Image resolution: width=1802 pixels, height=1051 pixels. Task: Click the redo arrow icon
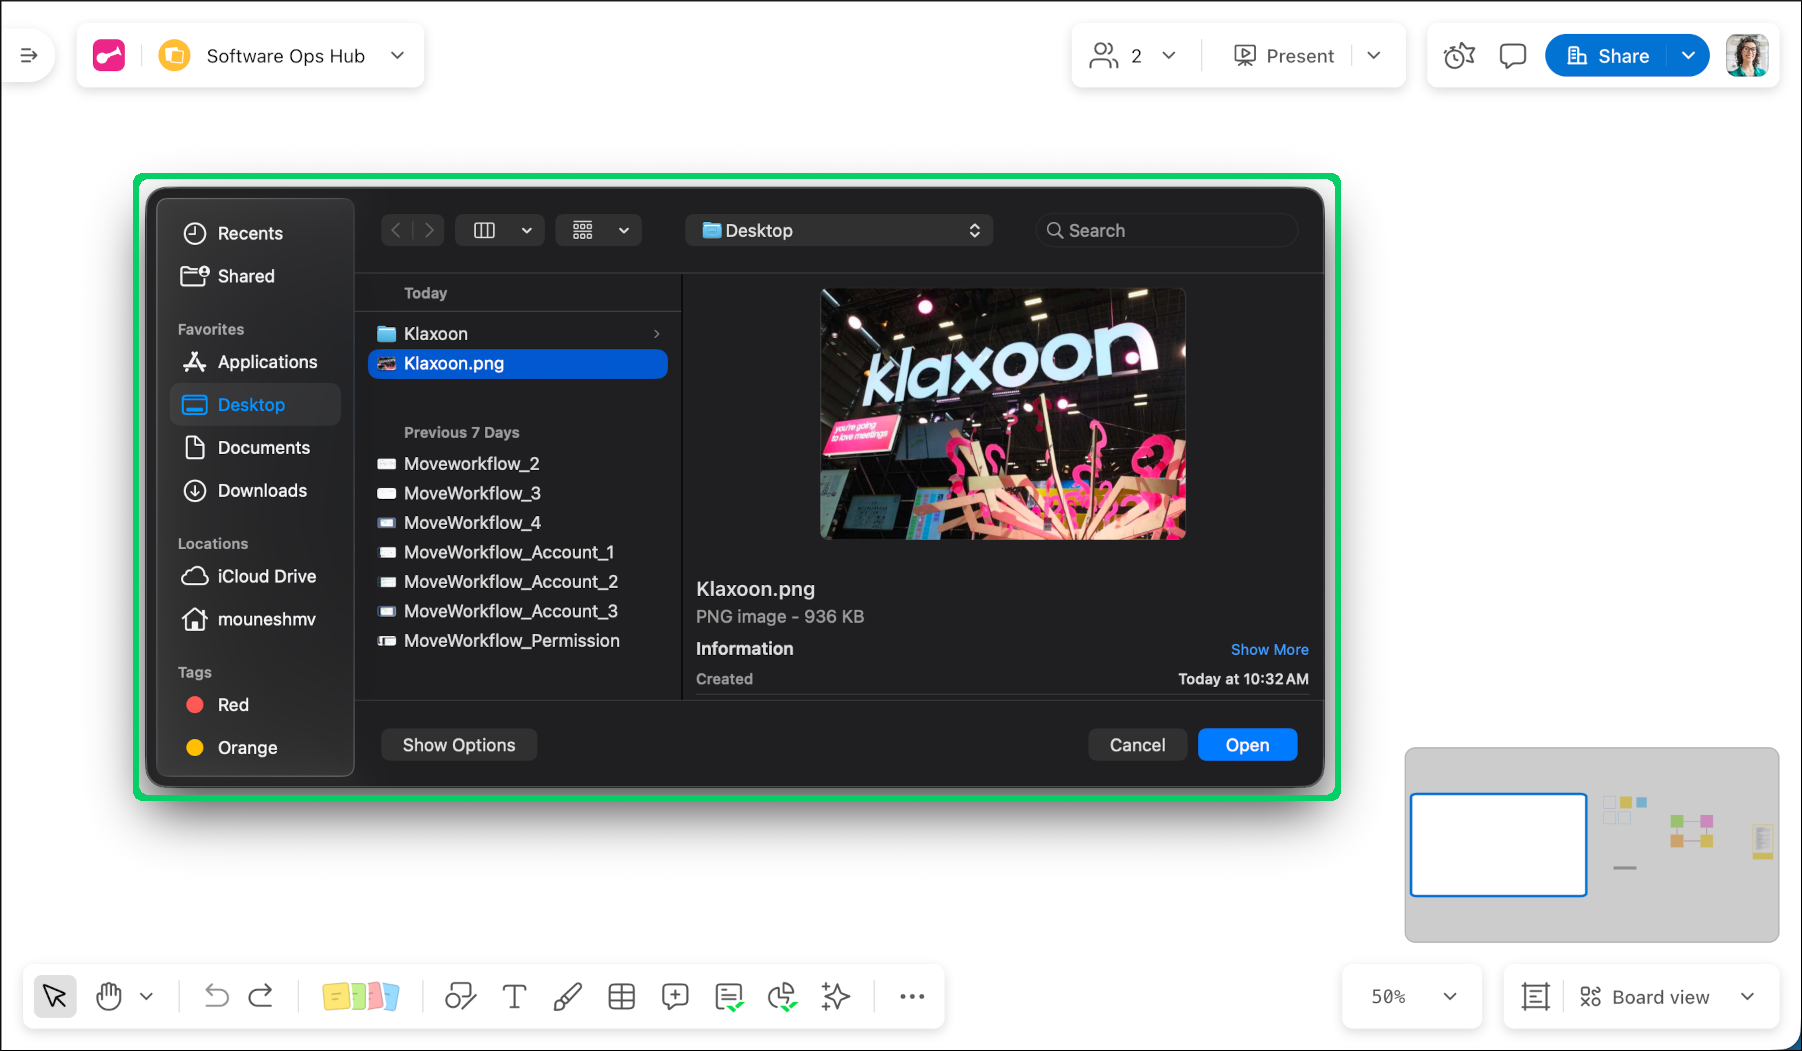point(261,996)
